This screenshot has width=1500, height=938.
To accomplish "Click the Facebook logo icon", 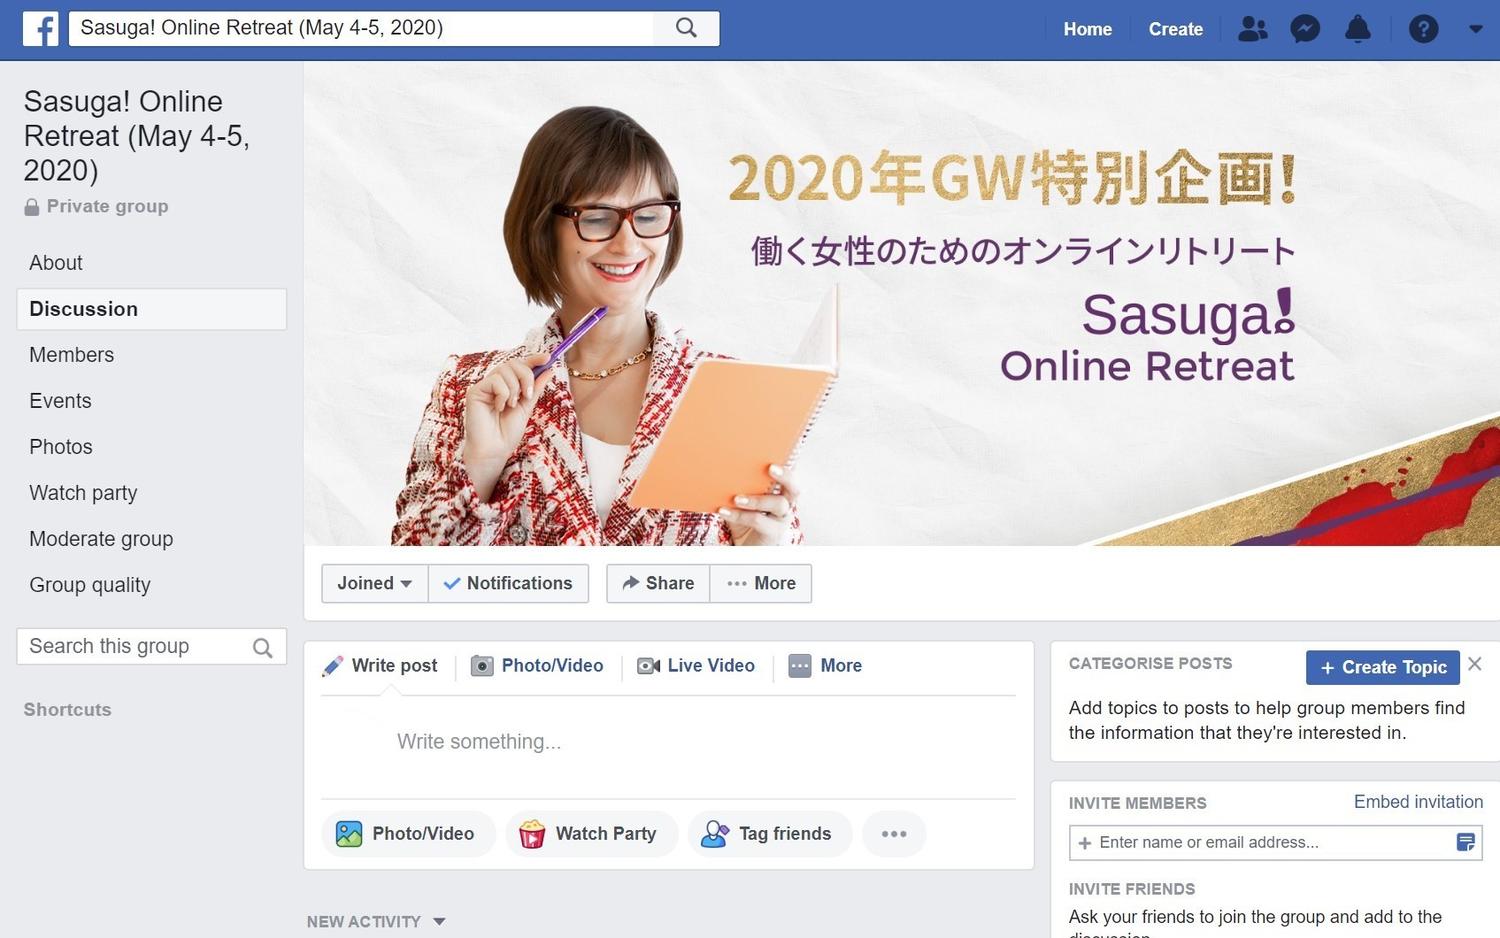I will (40, 29).
